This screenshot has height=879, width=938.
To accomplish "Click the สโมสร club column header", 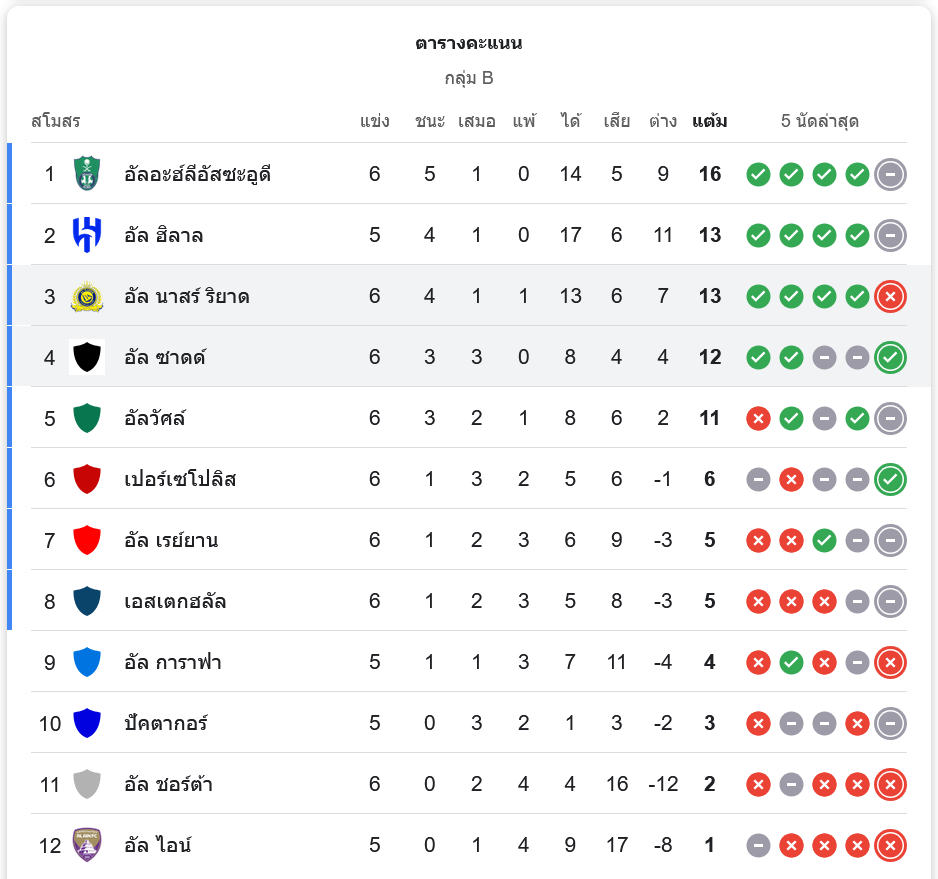I will point(56,121).
